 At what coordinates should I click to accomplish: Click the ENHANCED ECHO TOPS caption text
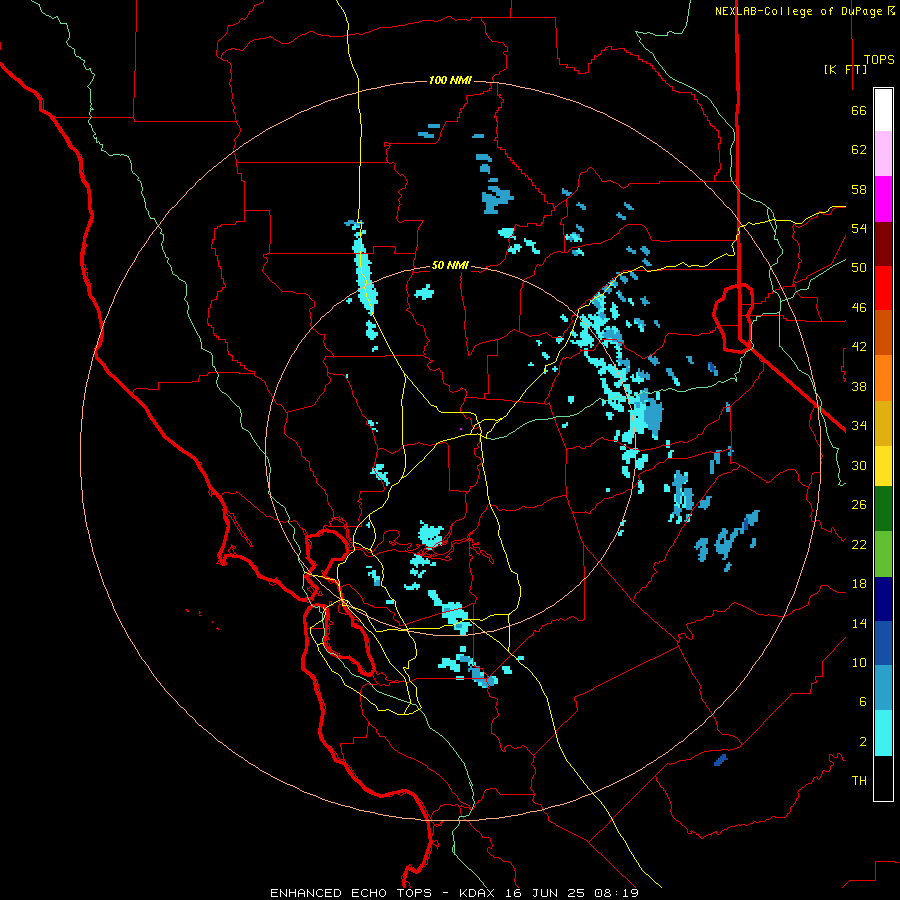(351, 893)
